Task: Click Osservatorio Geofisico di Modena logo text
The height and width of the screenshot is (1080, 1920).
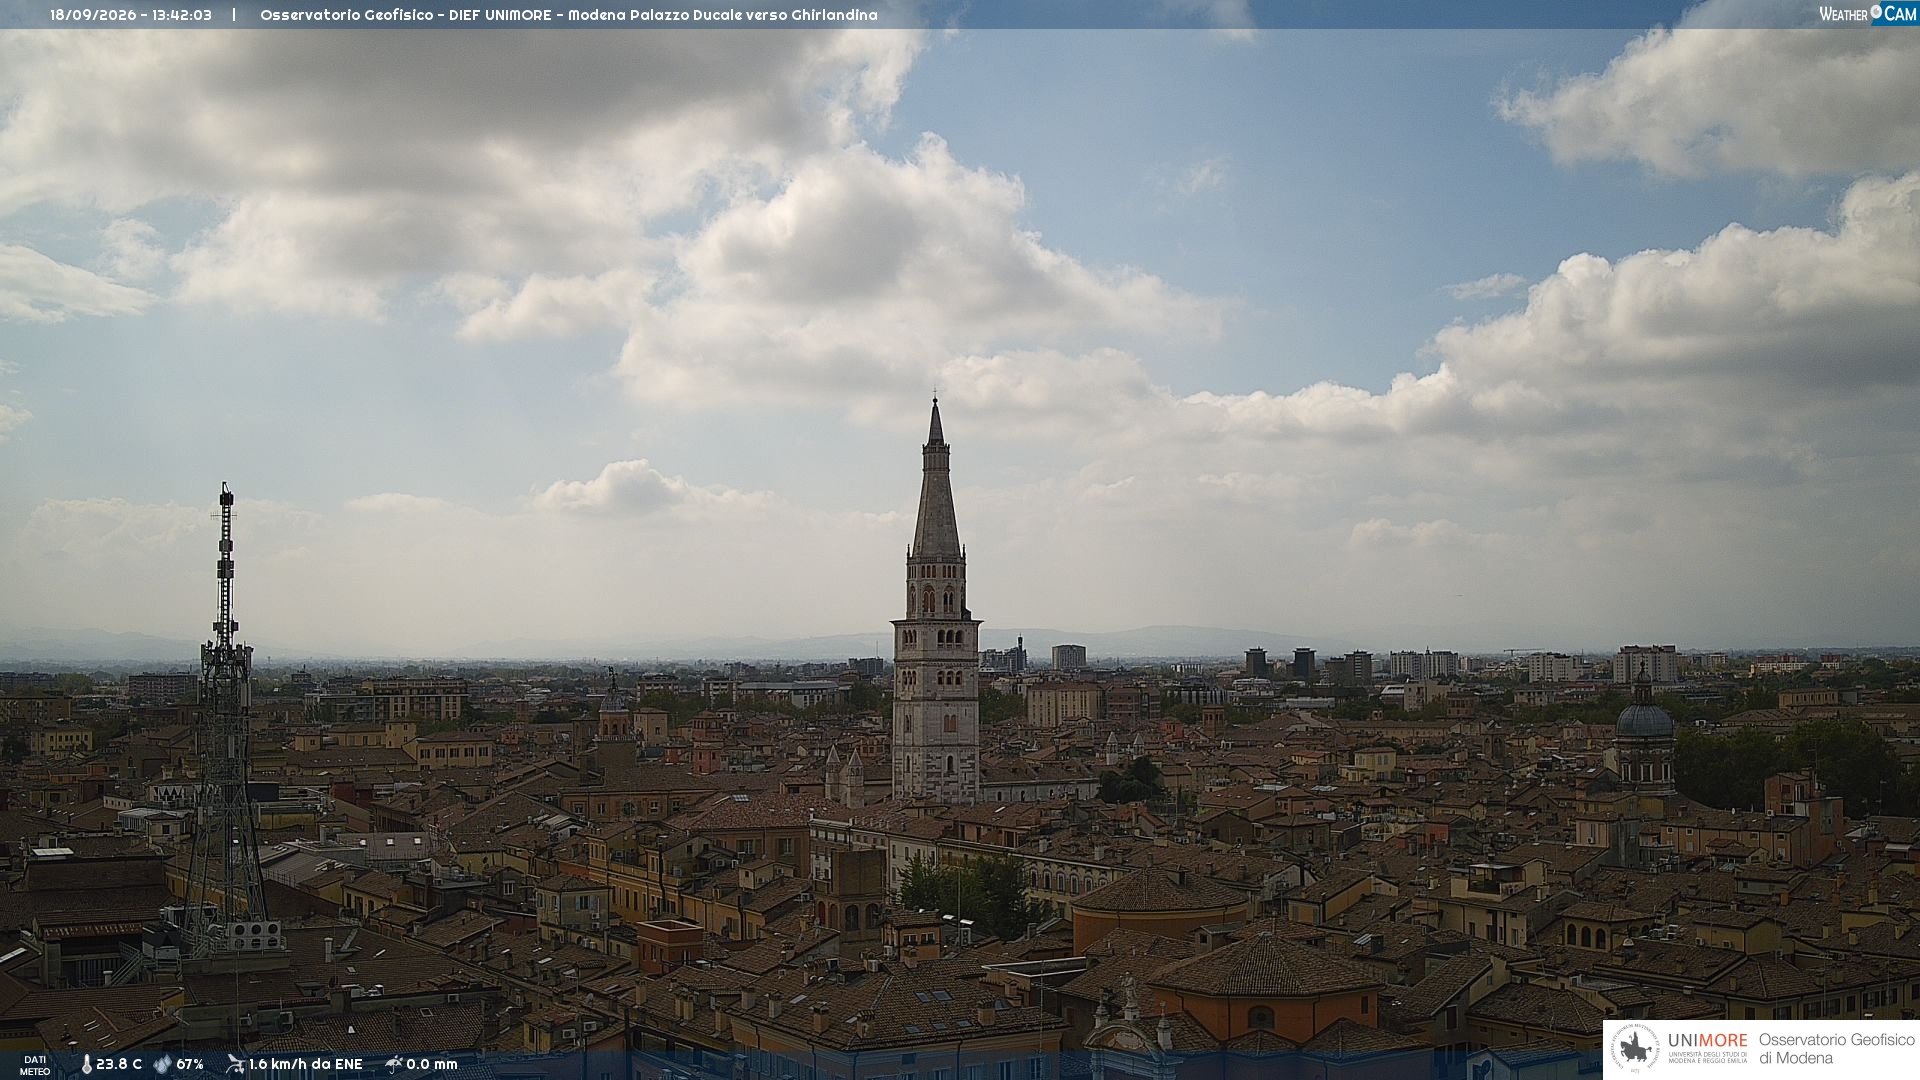Action: (x=1836, y=1049)
